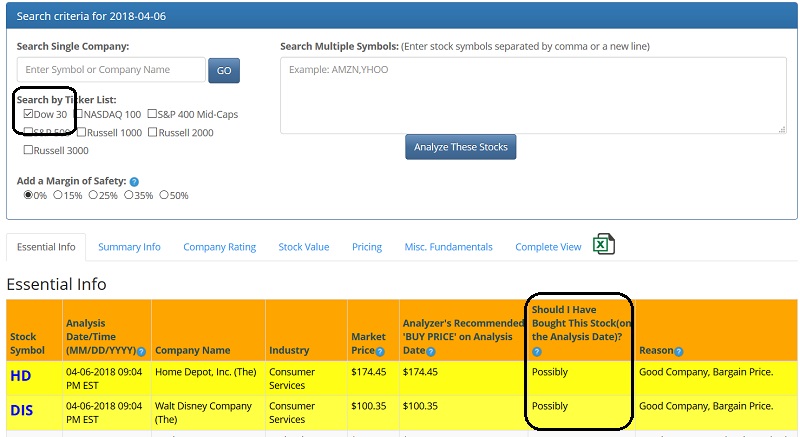Focus the Enter Symbol or Company Name field
Screen dimensions: 800x437
pyautogui.click(x=111, y=70)
